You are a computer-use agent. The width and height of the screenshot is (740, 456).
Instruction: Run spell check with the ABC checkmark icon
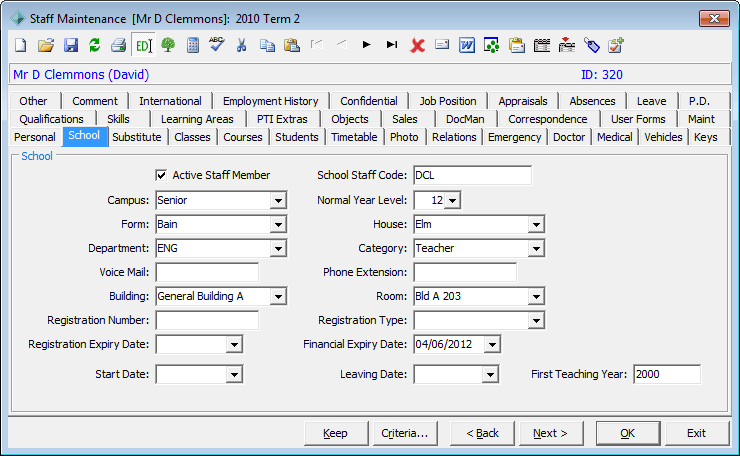pos(217,44)
